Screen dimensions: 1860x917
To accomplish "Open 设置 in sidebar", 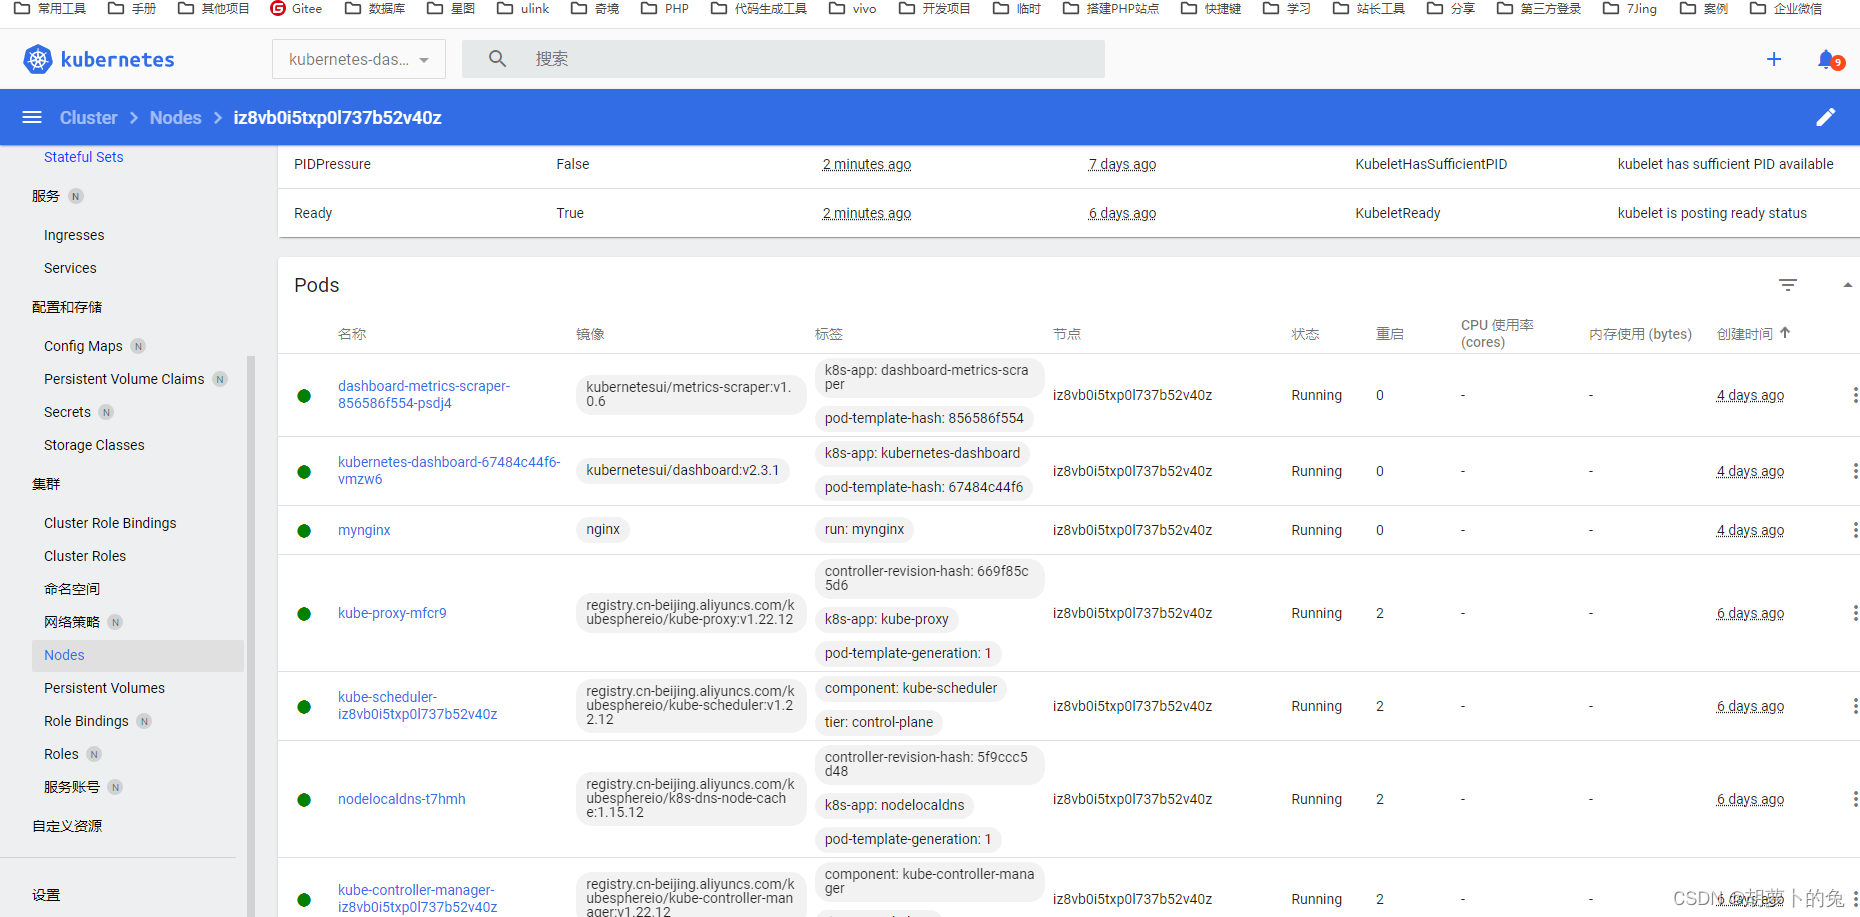I will click(x=46, y=895).
